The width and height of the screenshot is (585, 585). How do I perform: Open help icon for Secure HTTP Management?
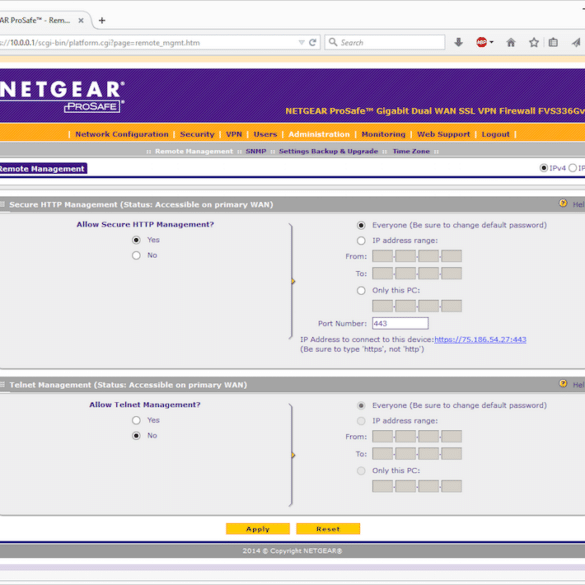click(x=563, y=203)
